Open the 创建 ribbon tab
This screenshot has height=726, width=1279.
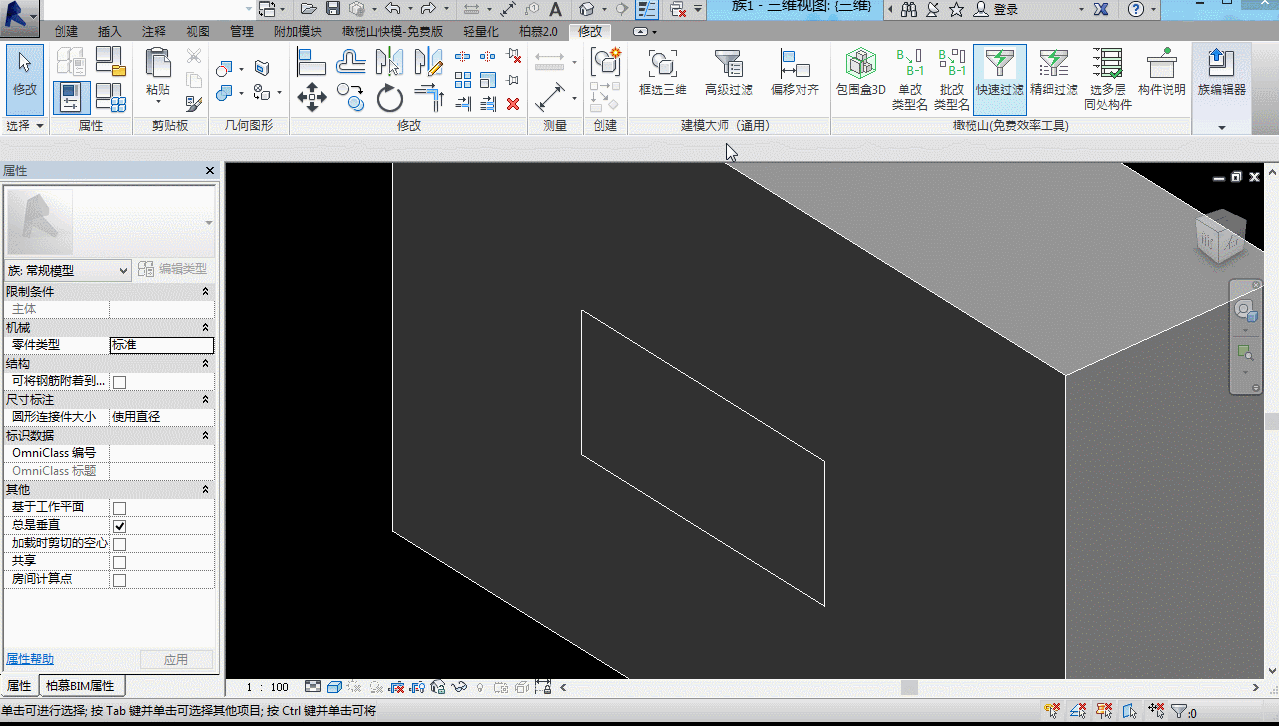click(x=66, y=32)
